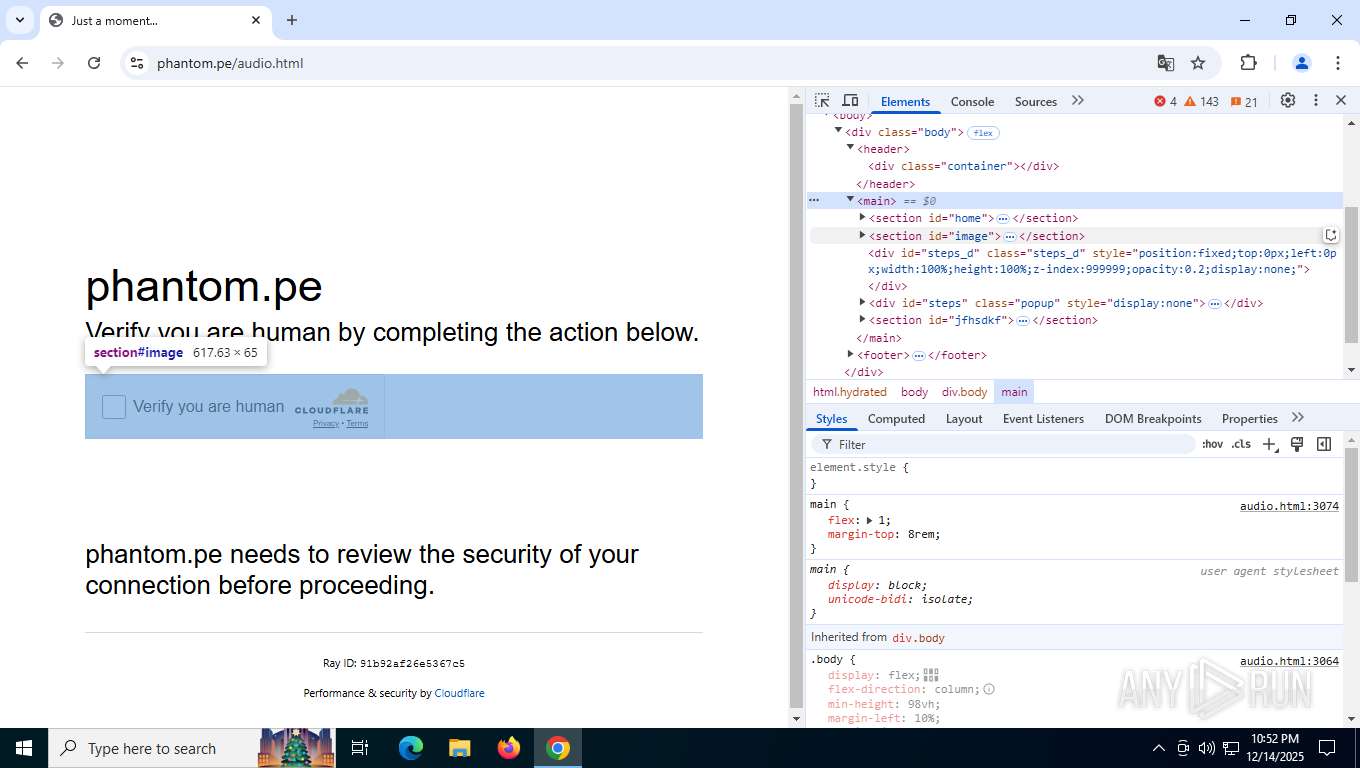This screenshot has width=1360, height=768.
Task: Launch Firefox from the taskbar
Action: click(509, 748)
